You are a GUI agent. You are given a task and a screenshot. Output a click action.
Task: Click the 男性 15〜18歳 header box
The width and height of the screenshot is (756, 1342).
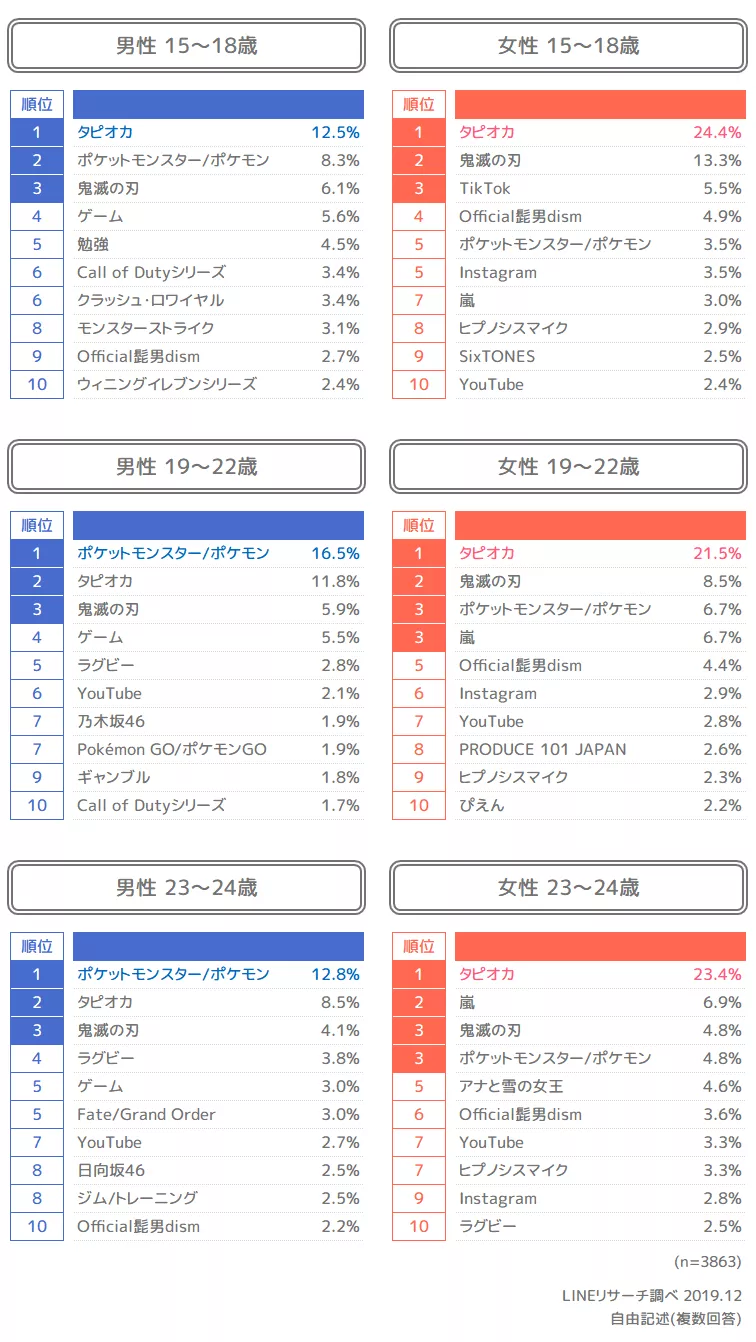tap(186, 46)
